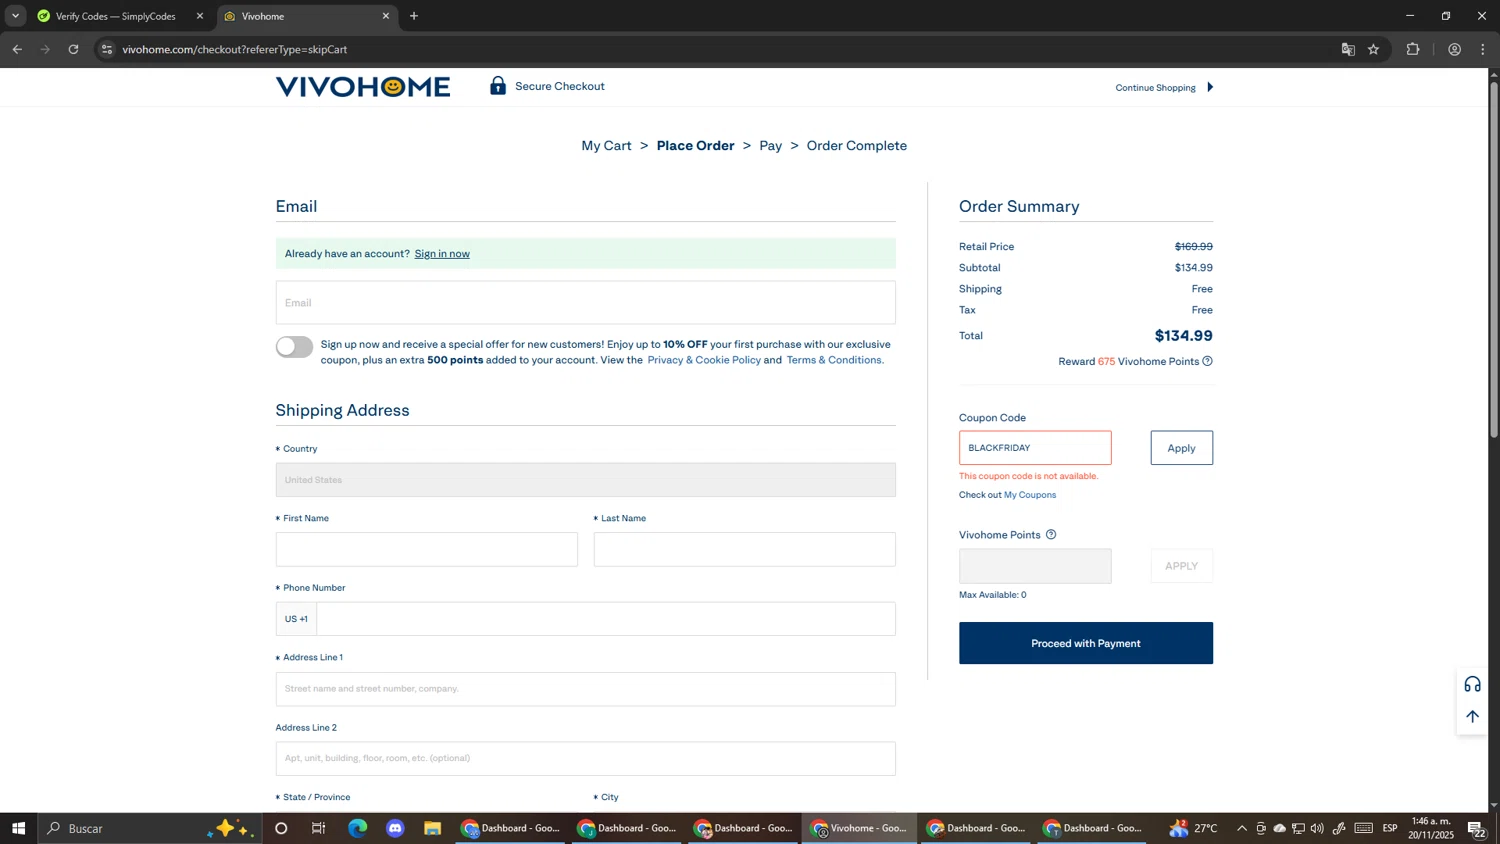This screenshot has width=1500, height=844.
Task: Open Windows Start menu
Action: pos(18,828)
